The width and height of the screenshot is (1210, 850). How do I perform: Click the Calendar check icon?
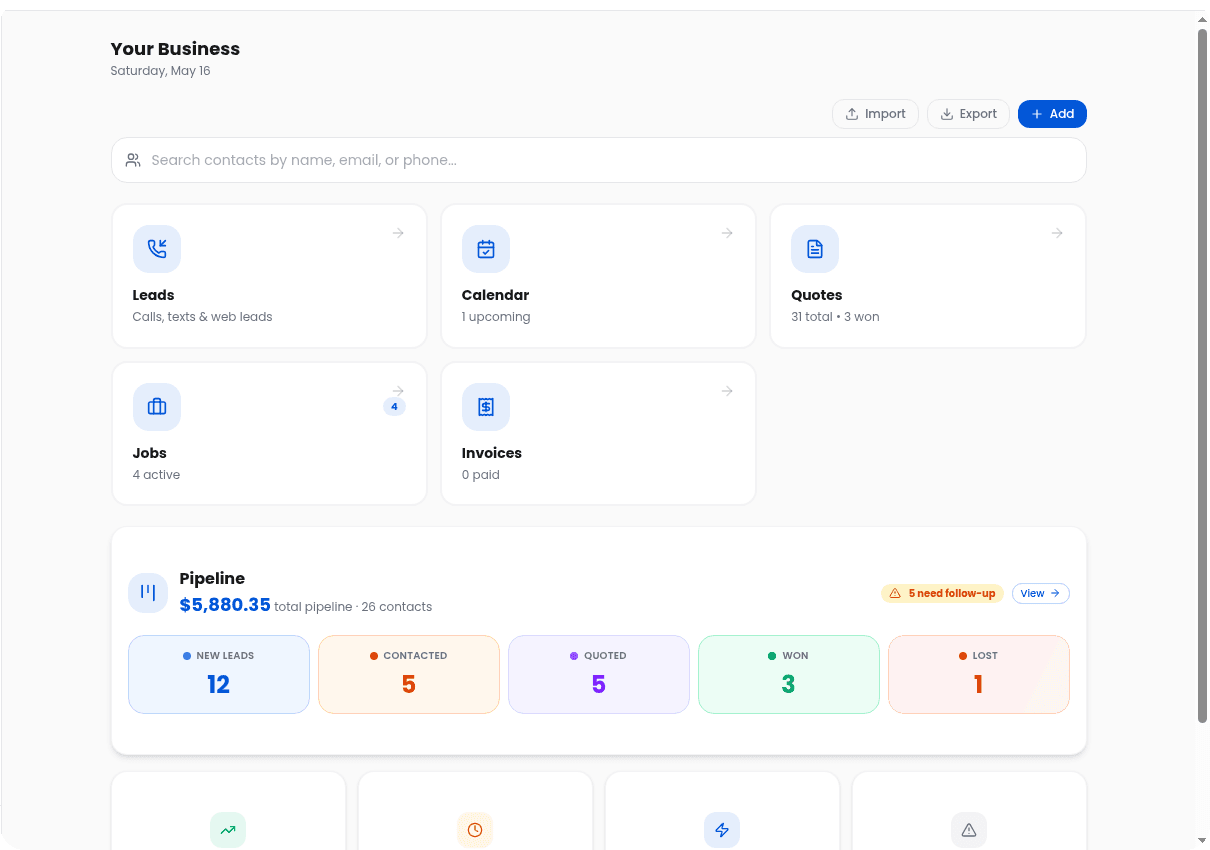[x=486, y=249]
